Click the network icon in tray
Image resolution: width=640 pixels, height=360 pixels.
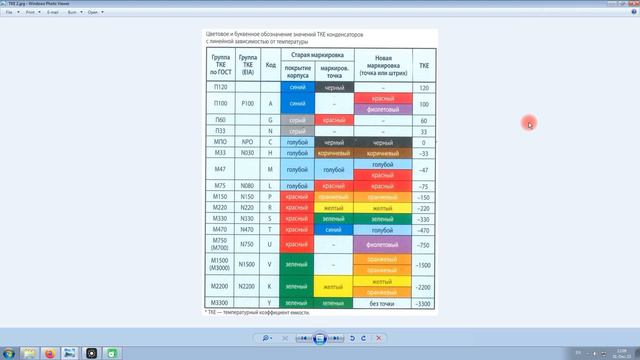point(604,353)
